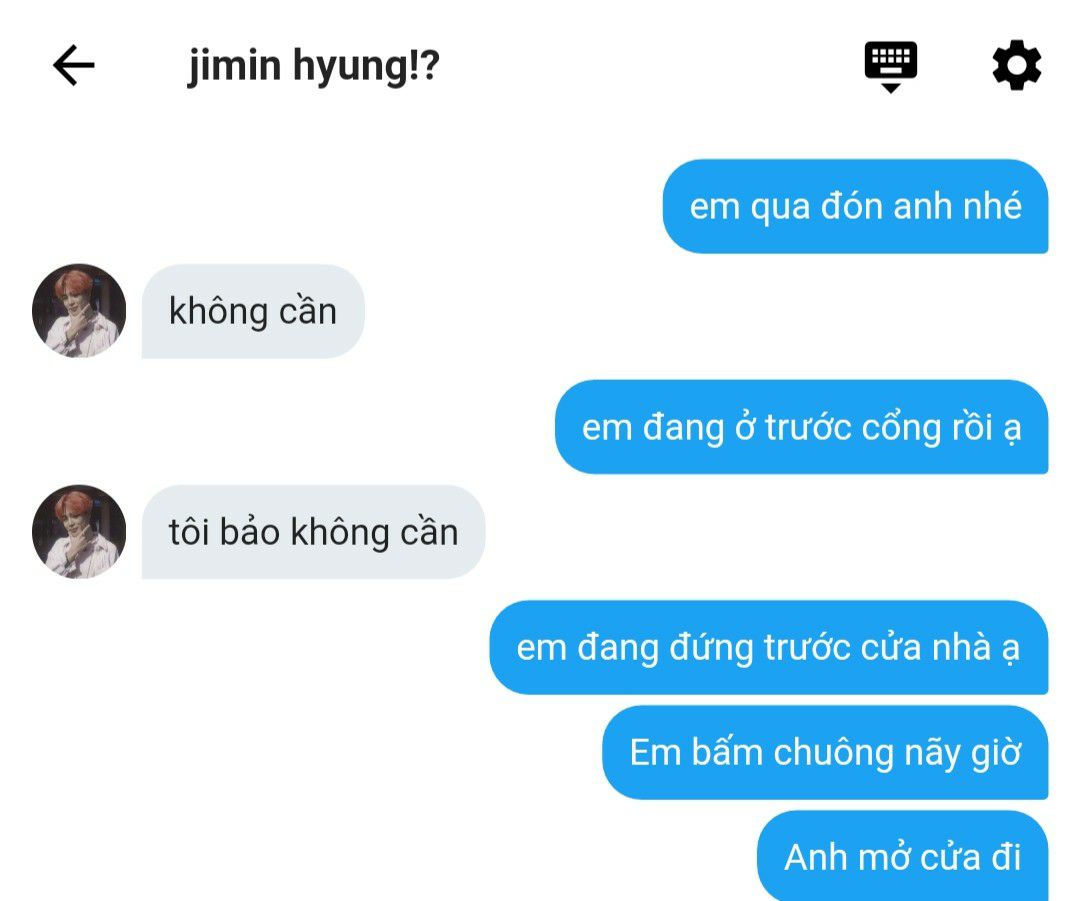Tap the 'Em bấm chuông nãy giờ' bubble
Viewport: 1080px width, 901px height.
(825, 752)
